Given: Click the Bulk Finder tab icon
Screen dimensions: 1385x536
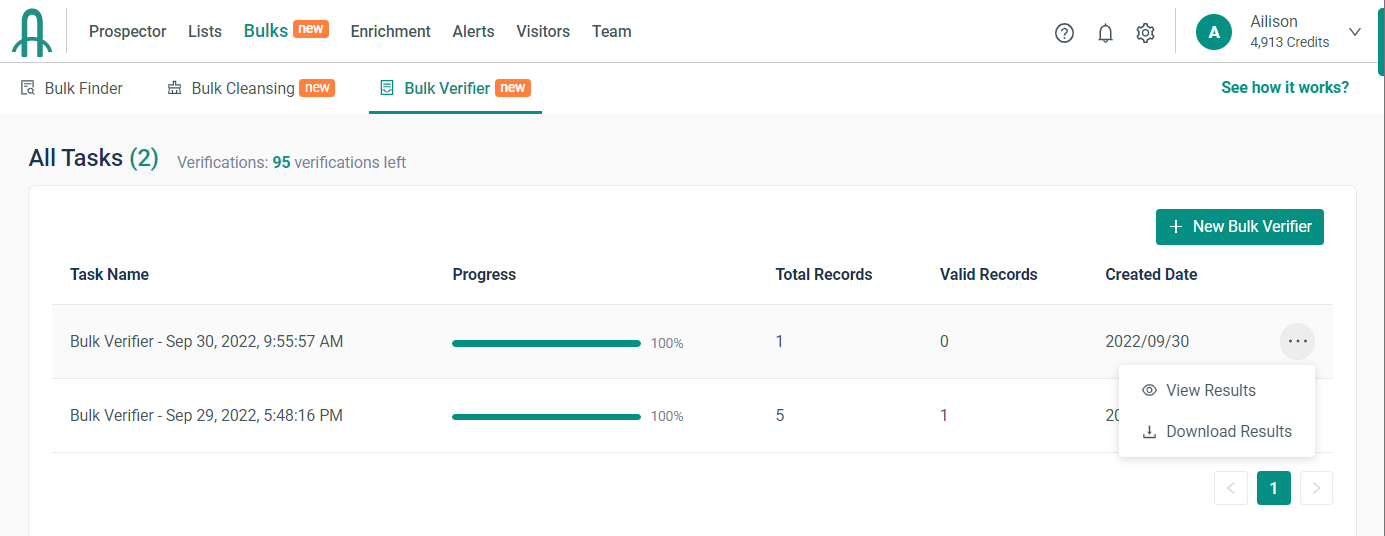Looking at the screenshot, I should 28,88.
